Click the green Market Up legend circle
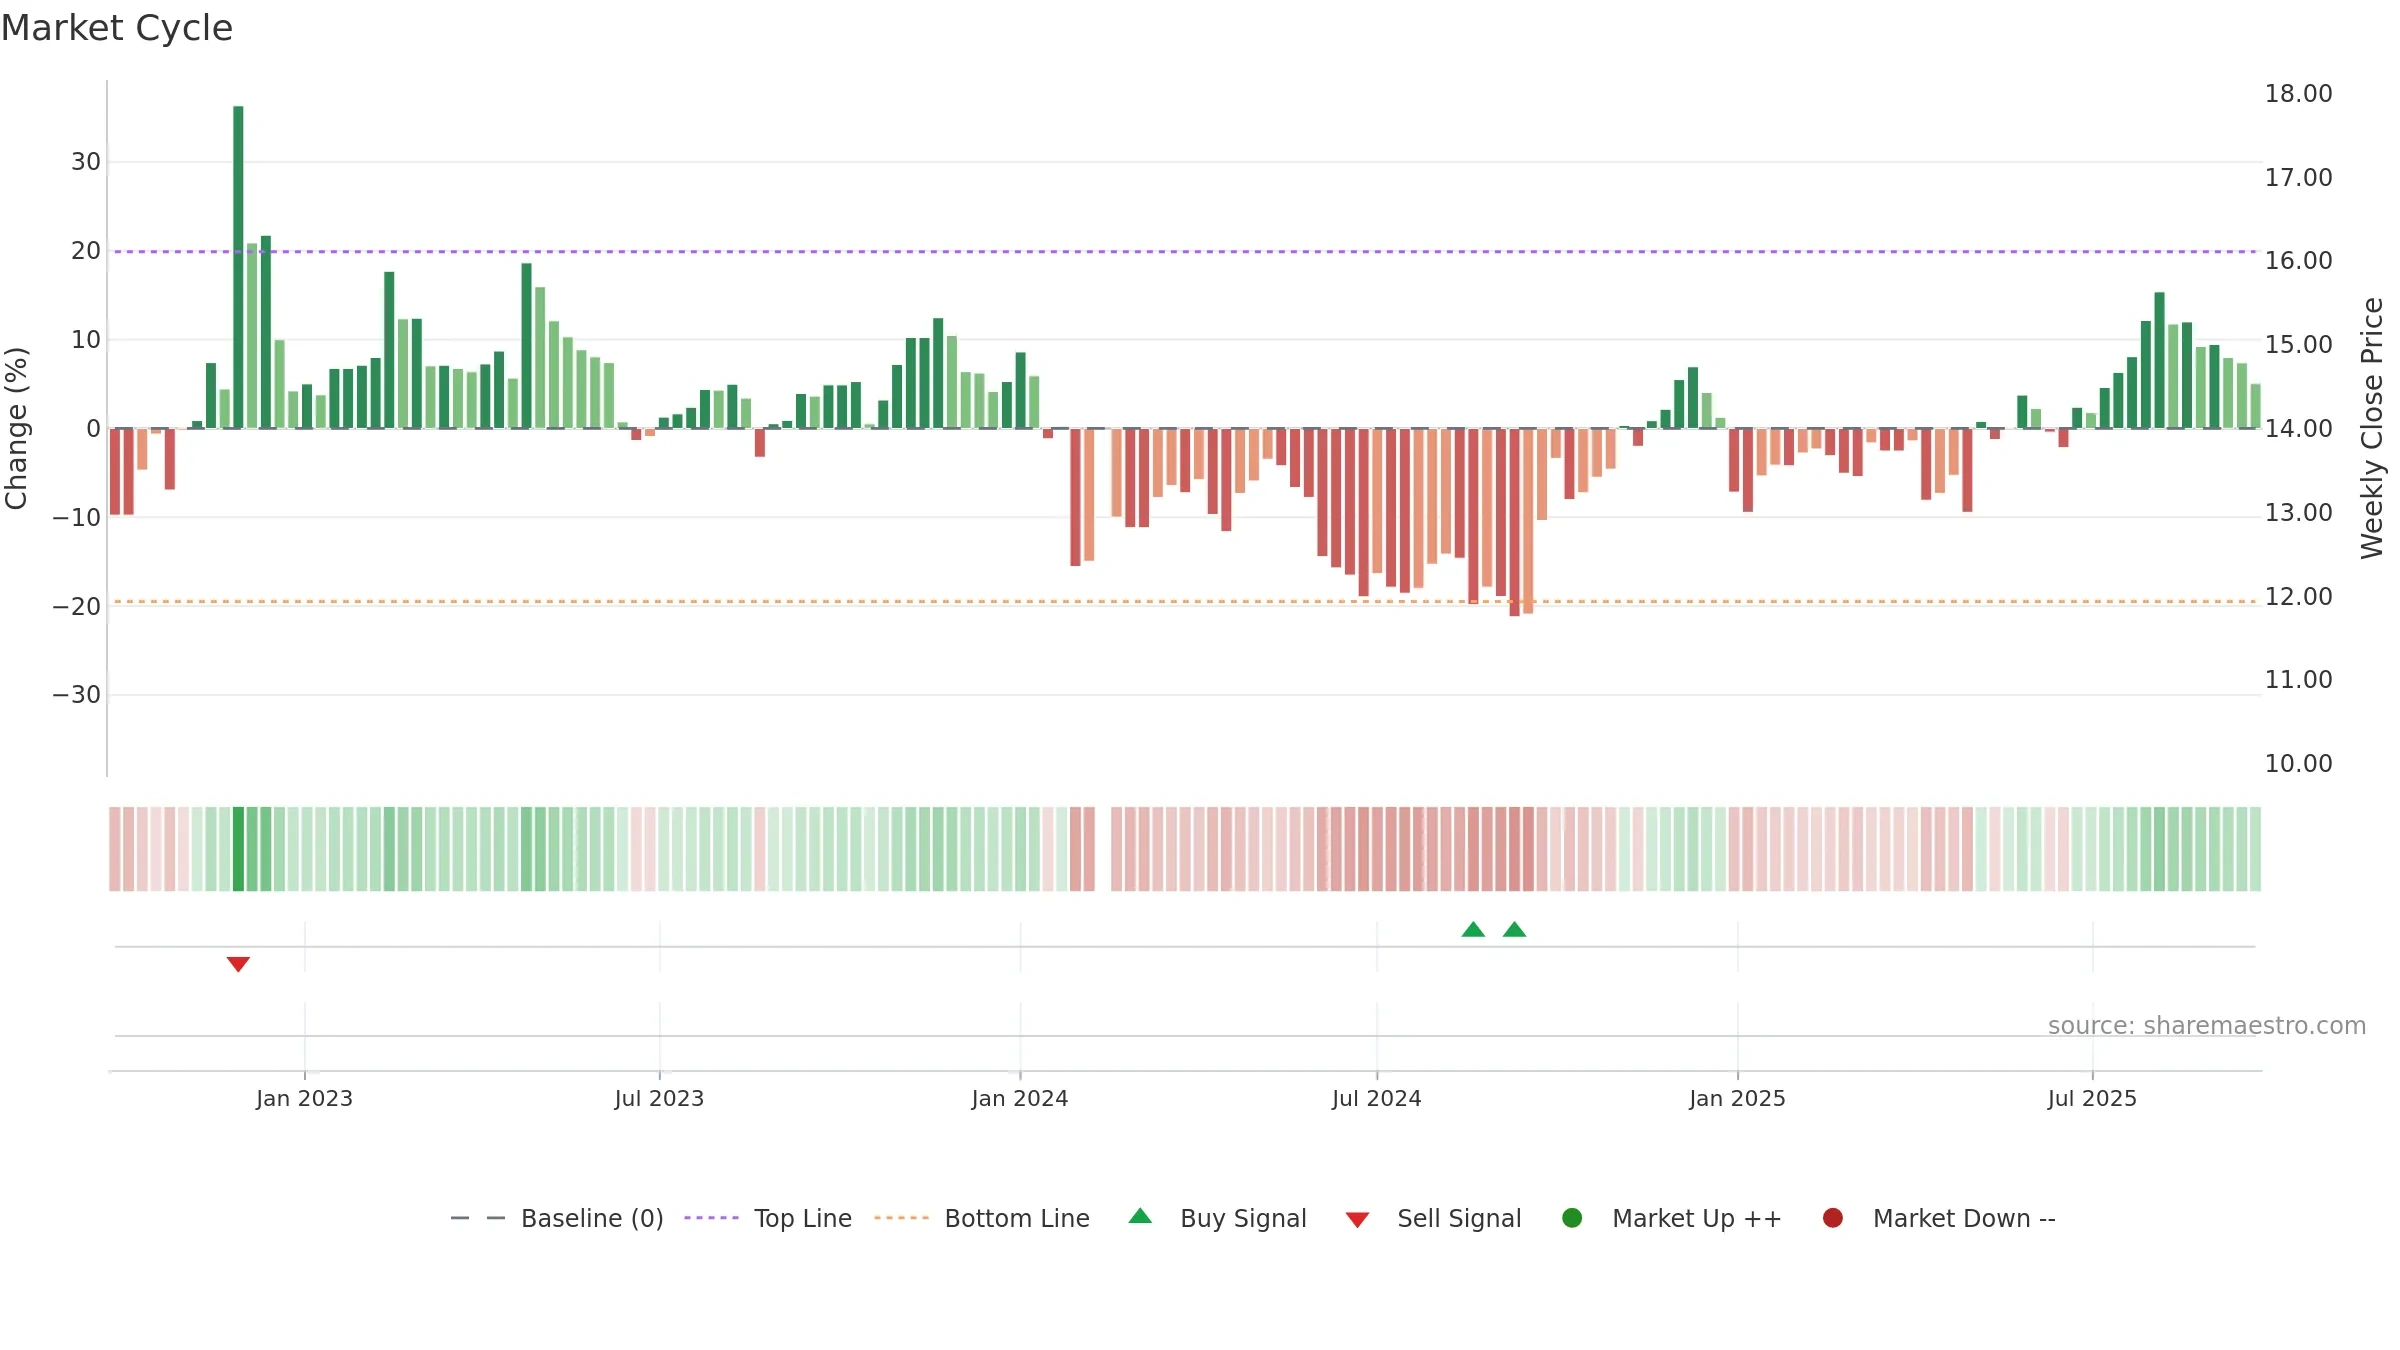This screenshot has height=1350, width=2400. pyautogui.click(x=1572, y=1218)
